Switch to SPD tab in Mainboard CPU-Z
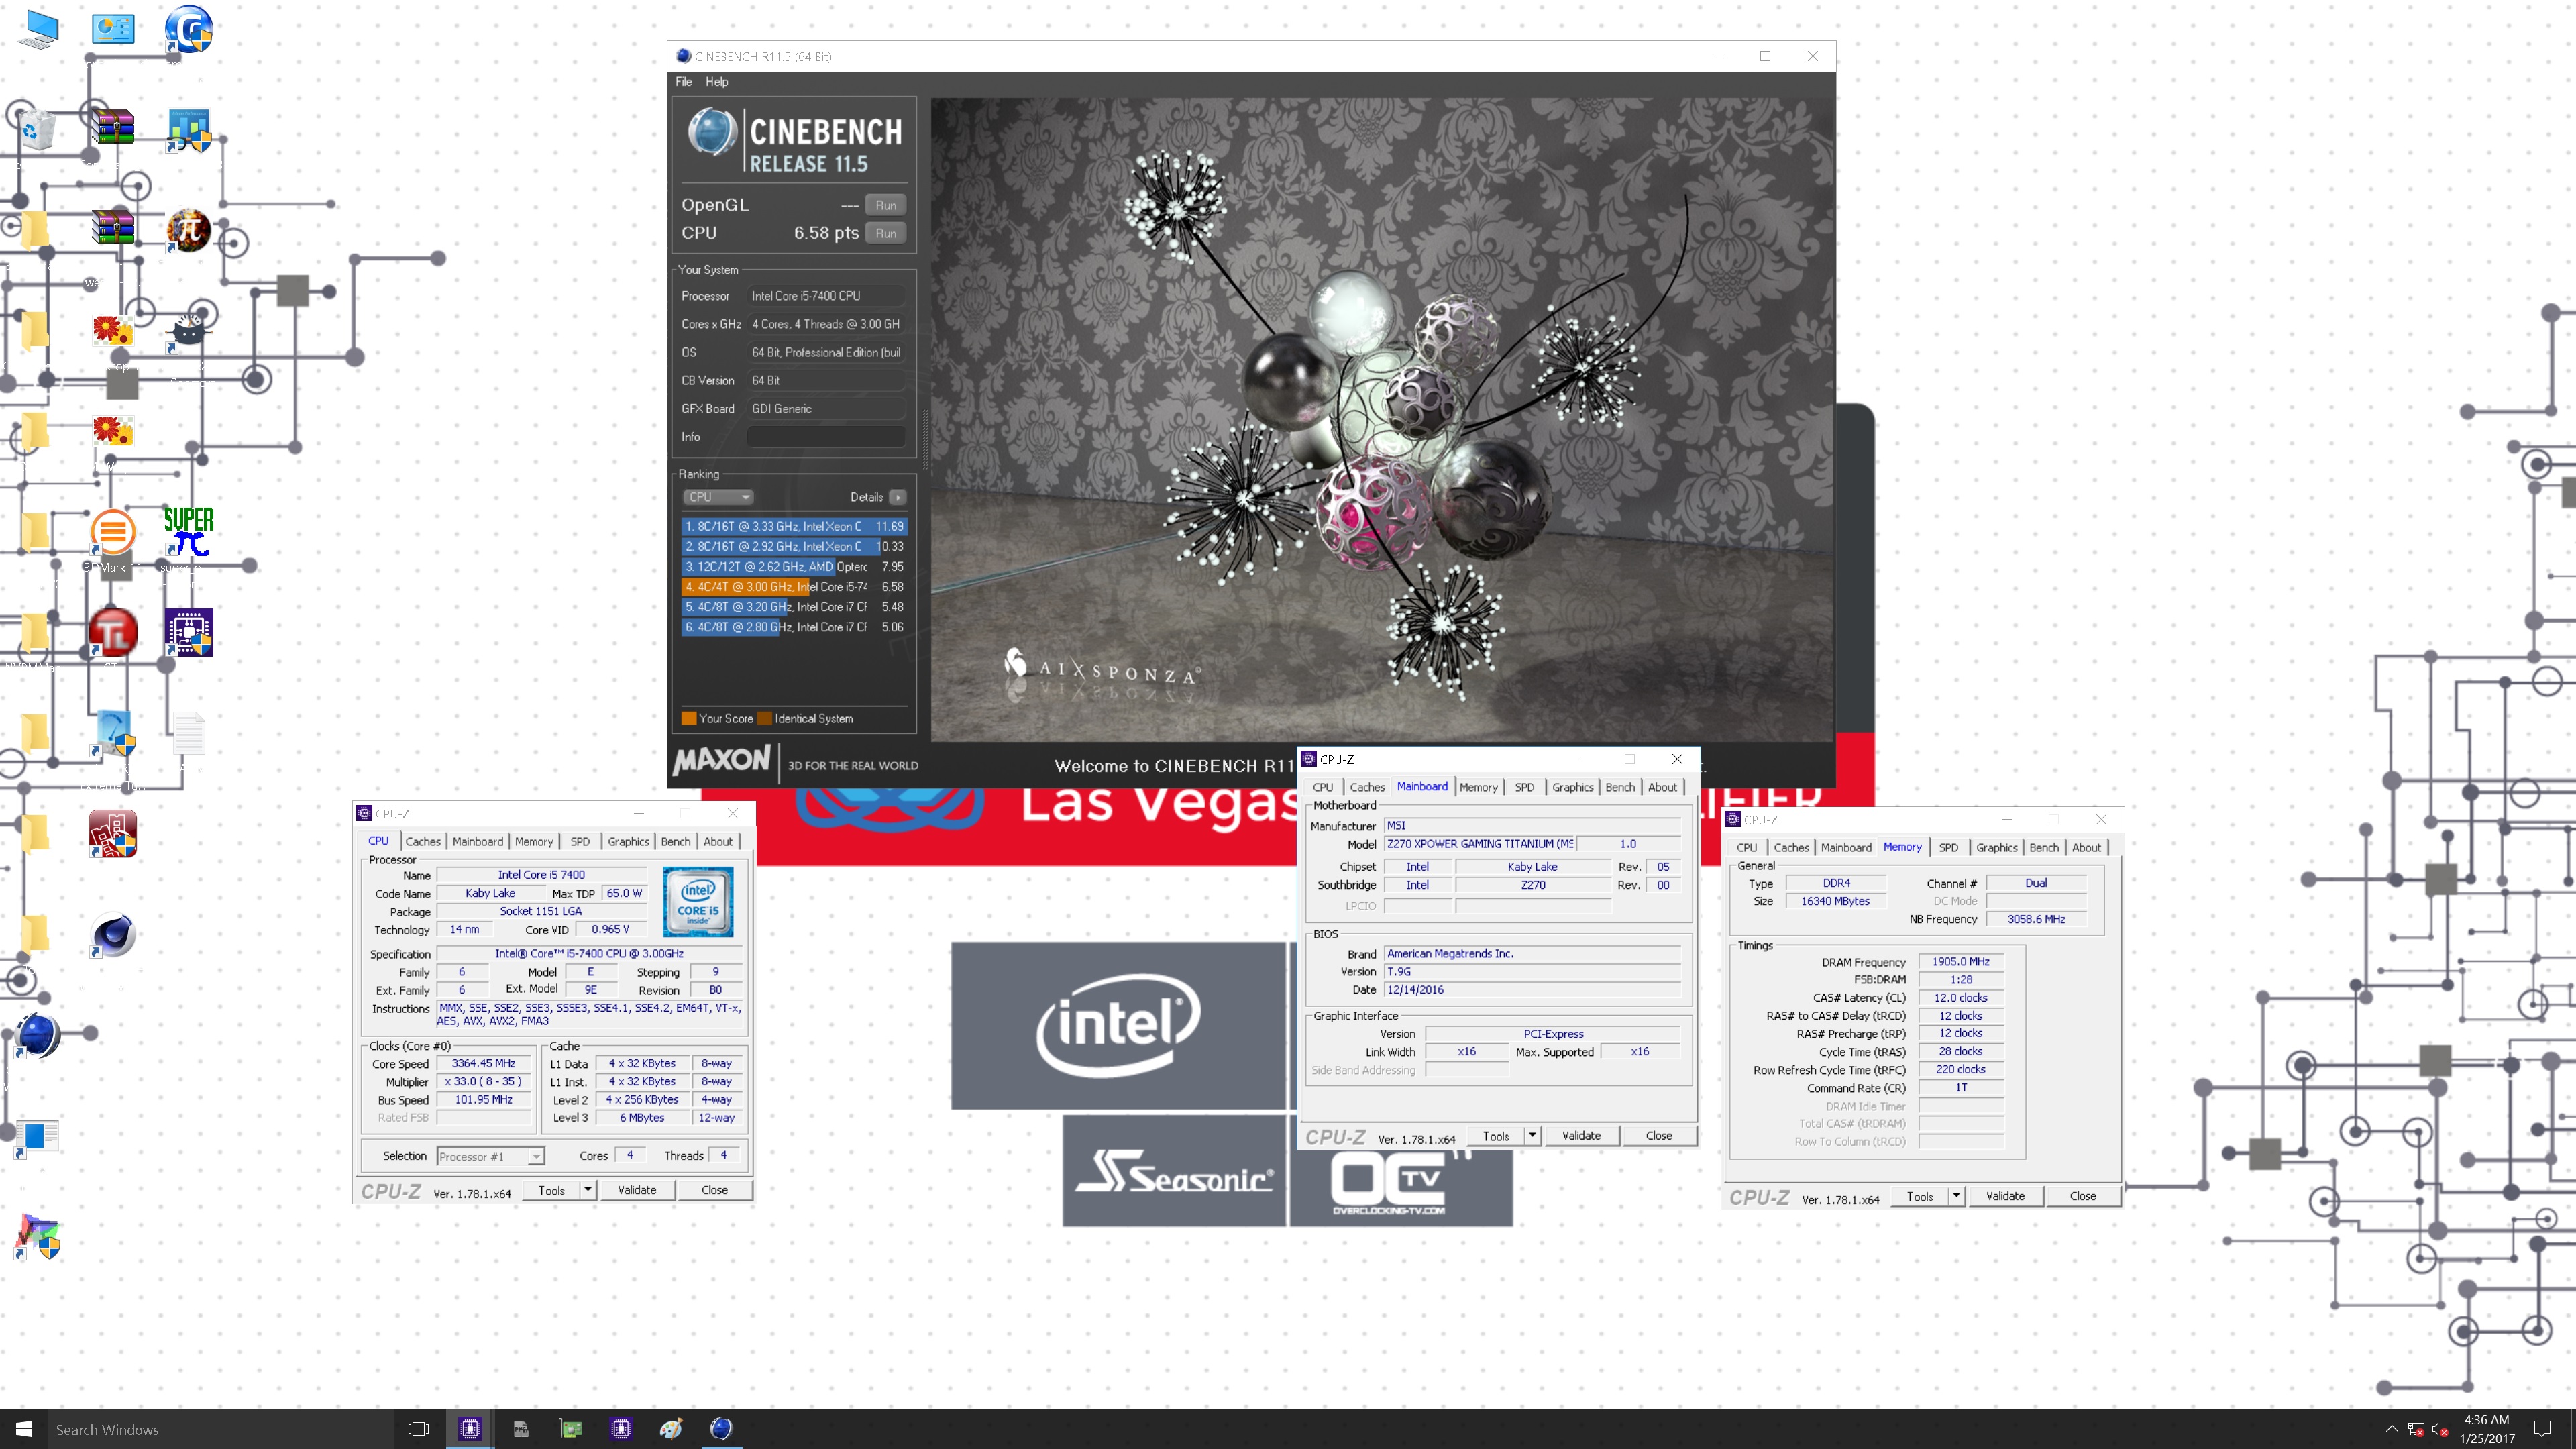Image resolution: width=2576 pixels, height=1449 pixels. pyautogui.click(x=1524, y=787)
